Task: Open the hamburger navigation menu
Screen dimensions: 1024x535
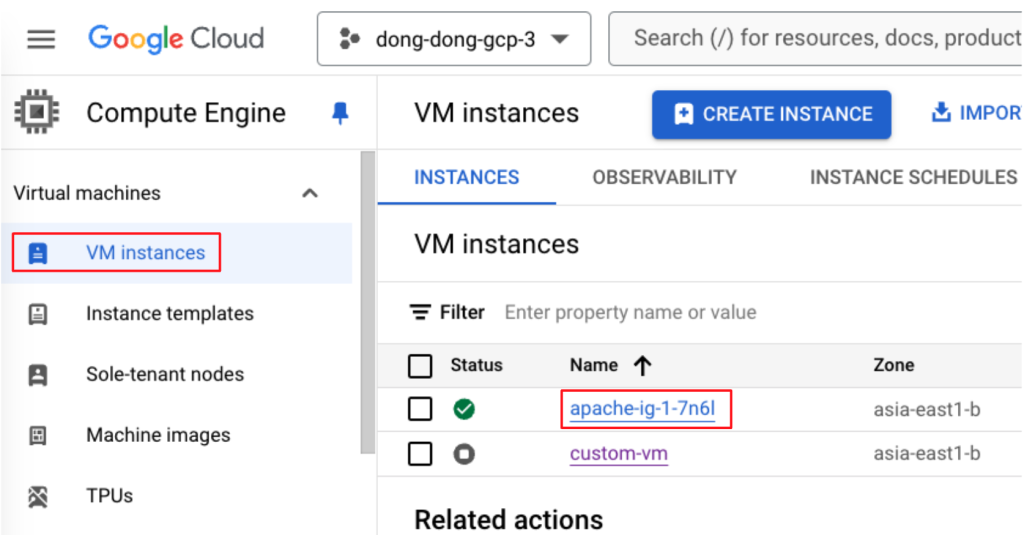Action: point(40,39)
